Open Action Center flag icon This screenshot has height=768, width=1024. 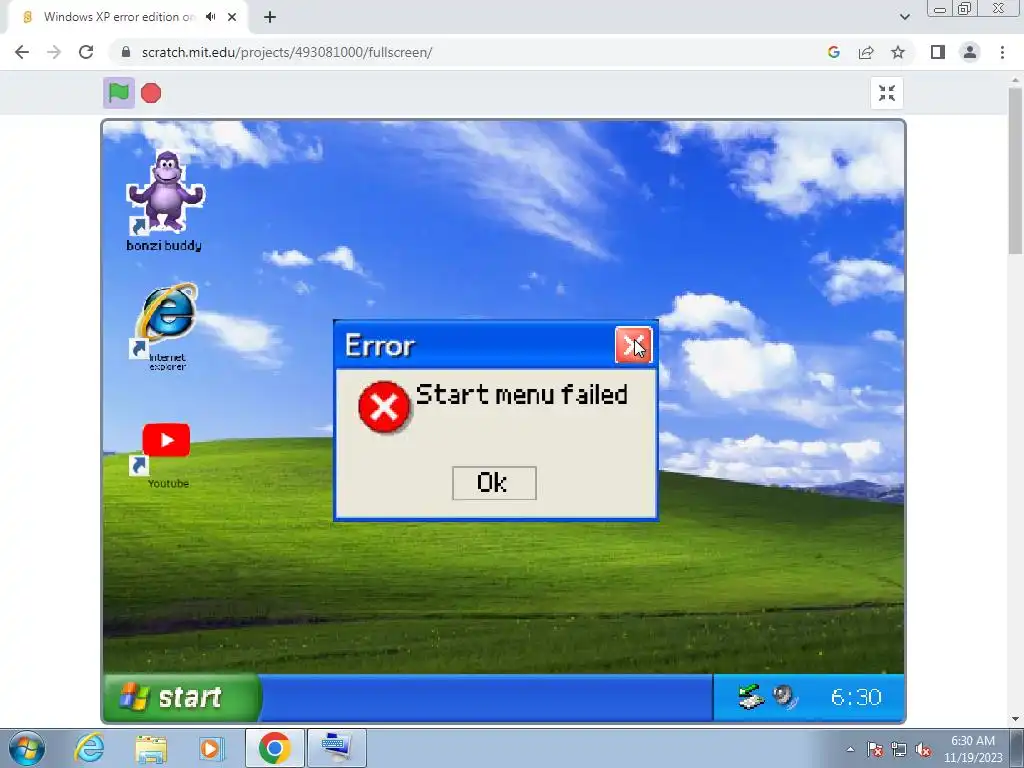pos(874,749)
